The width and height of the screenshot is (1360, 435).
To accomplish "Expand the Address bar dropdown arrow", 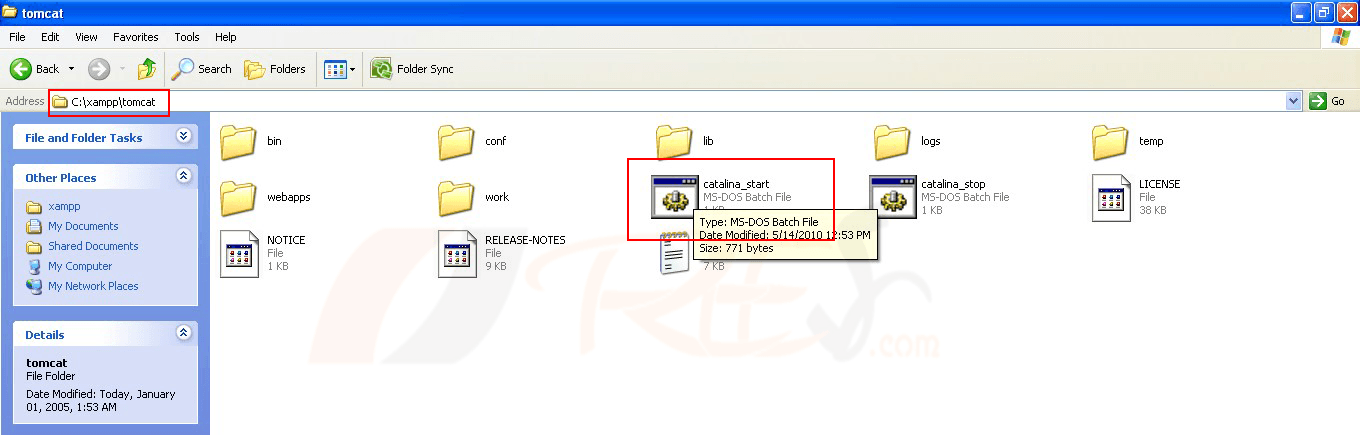I will pos(1293,101).
